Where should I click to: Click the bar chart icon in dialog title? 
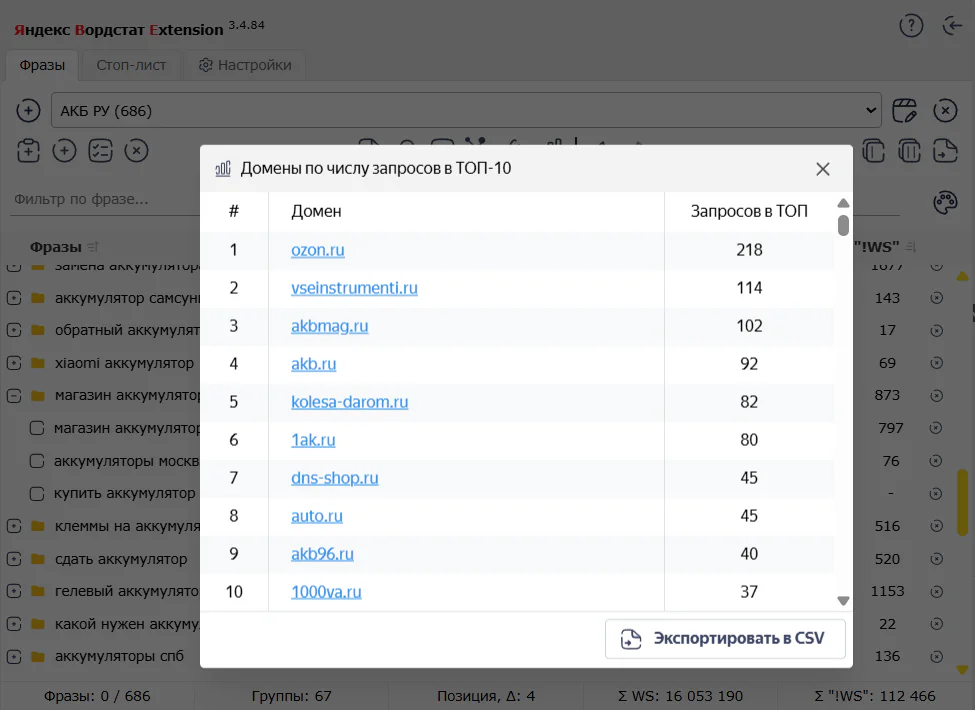[x=223, y=168]
